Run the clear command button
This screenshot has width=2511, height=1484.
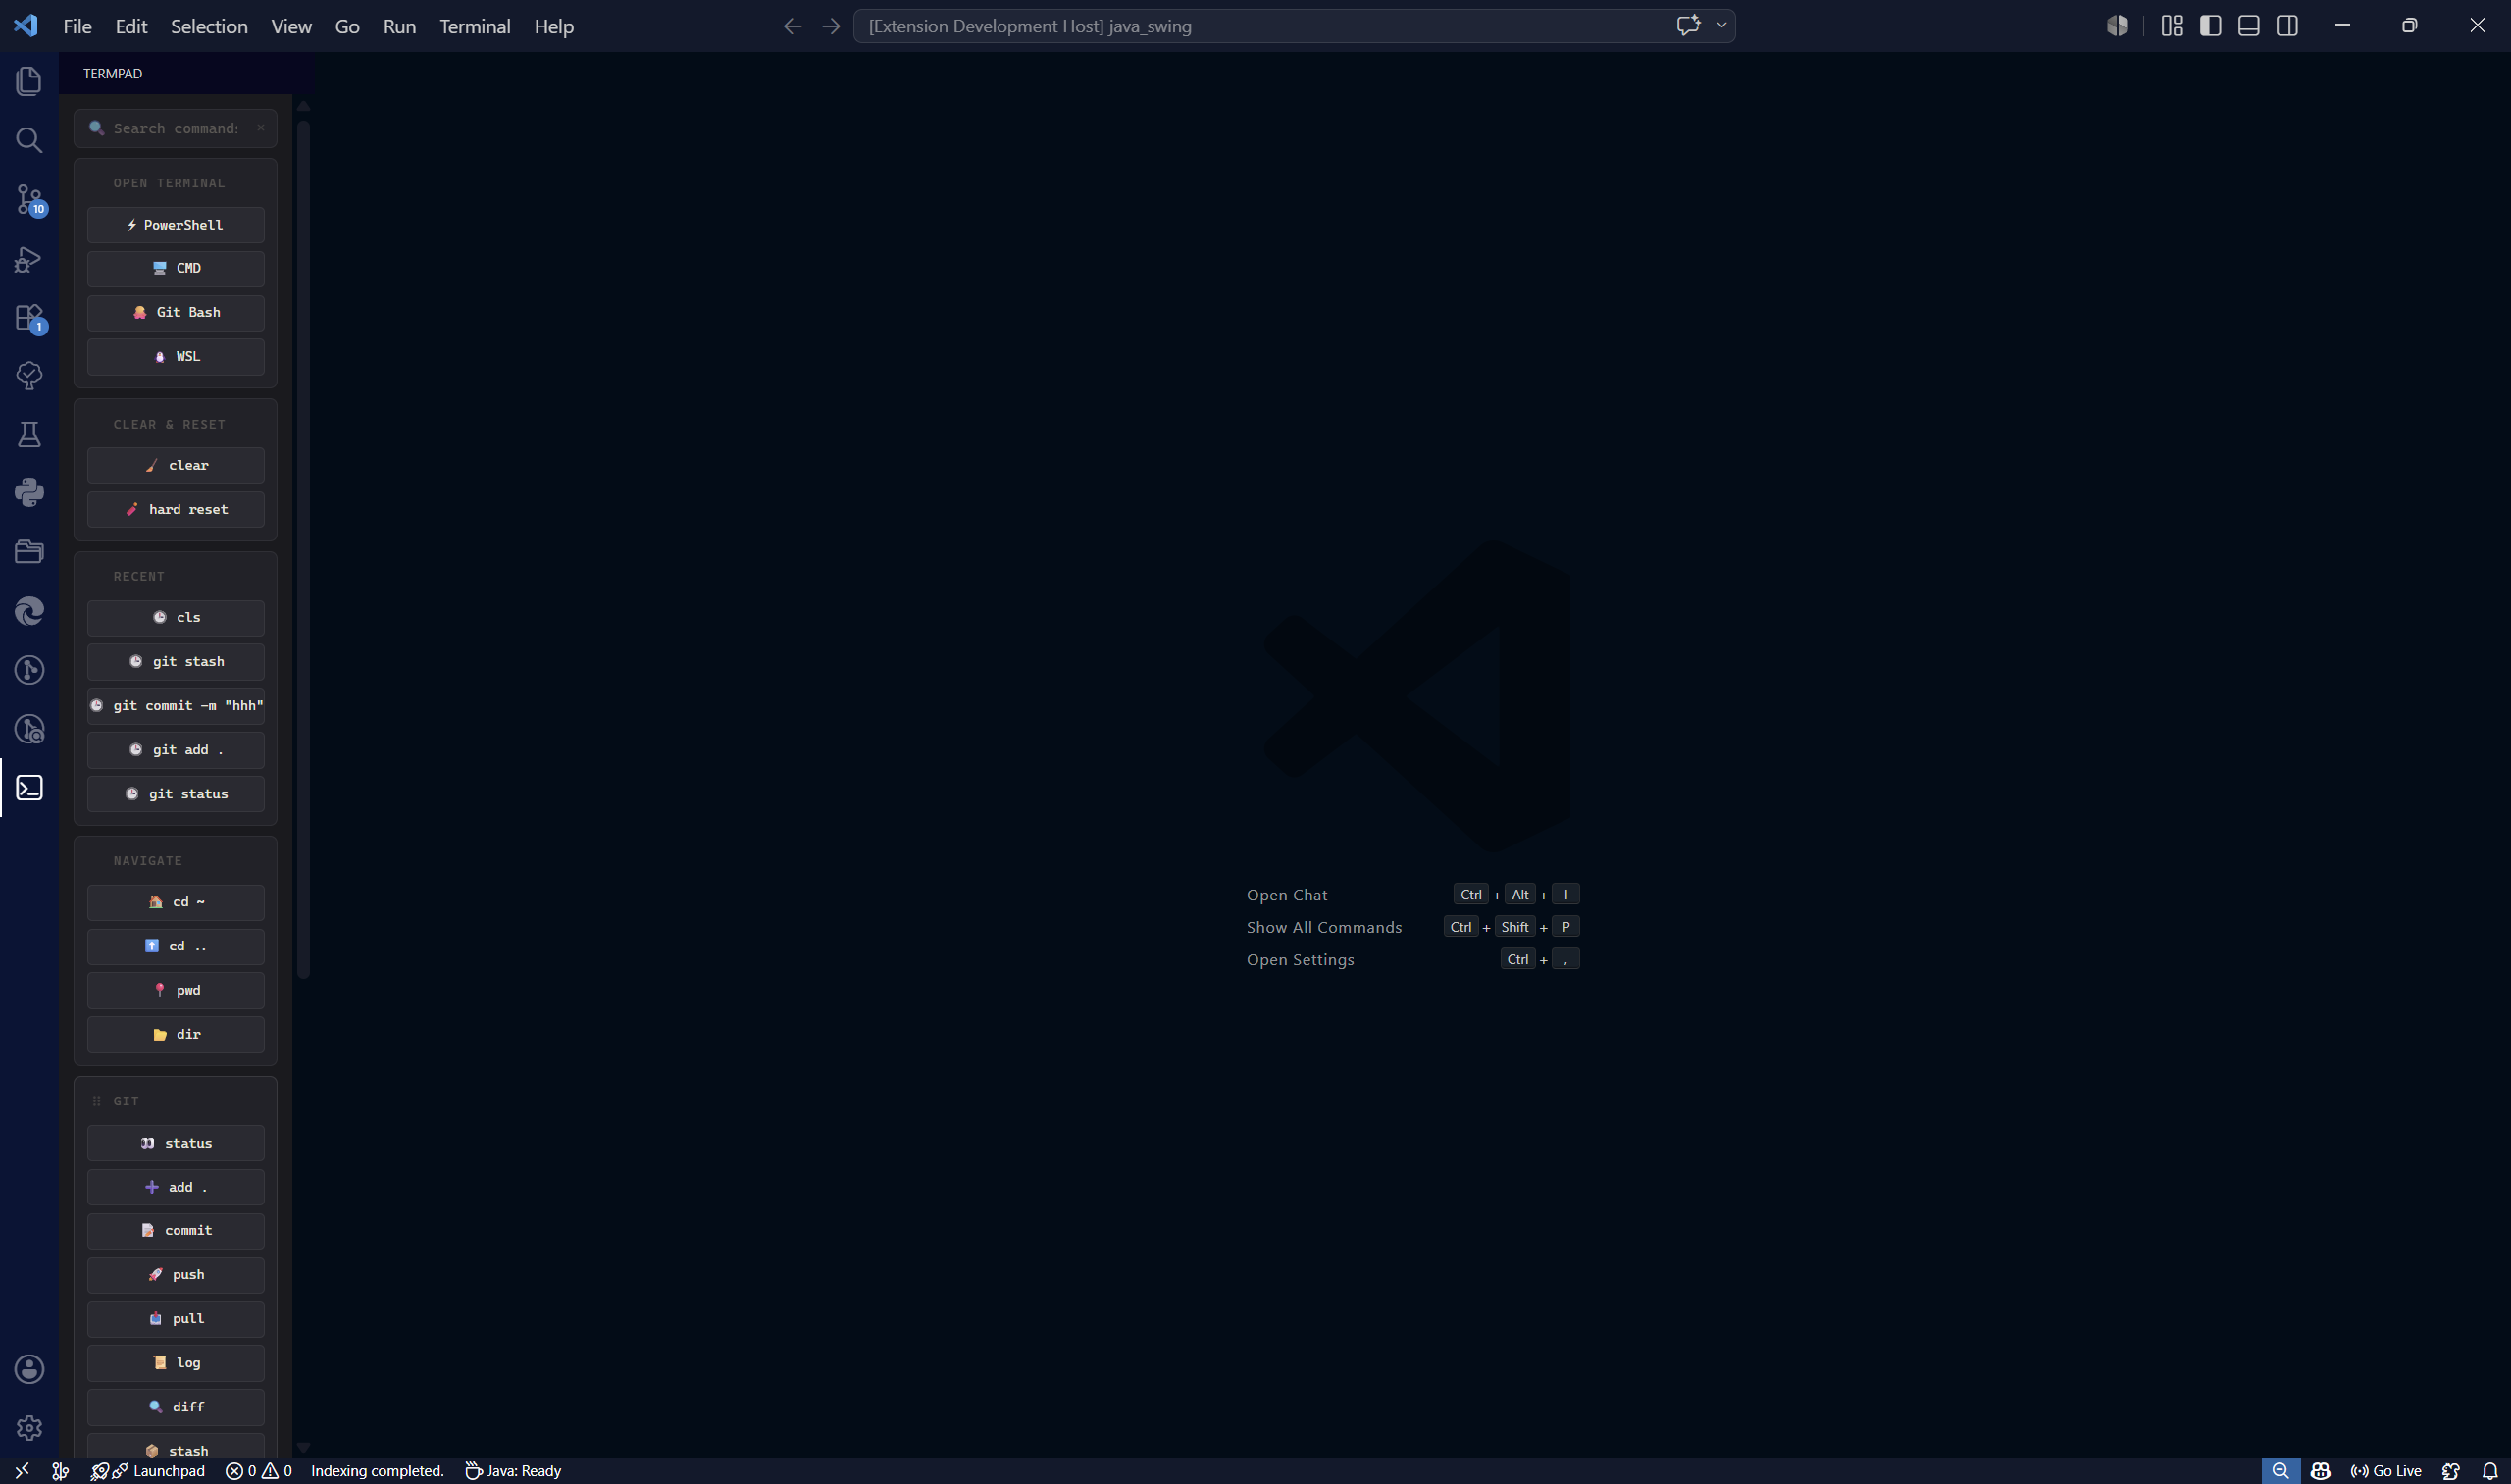[175, 465]
